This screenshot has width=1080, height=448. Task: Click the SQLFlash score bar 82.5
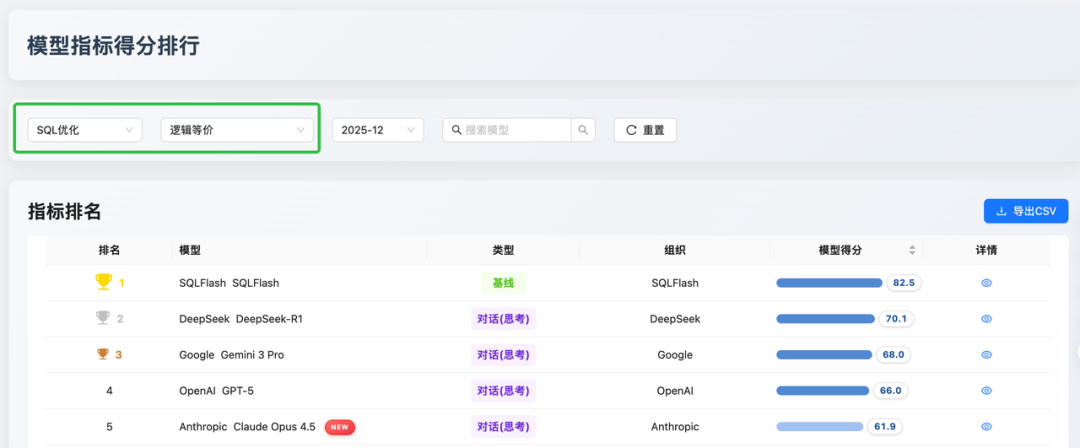click(829, 283)
